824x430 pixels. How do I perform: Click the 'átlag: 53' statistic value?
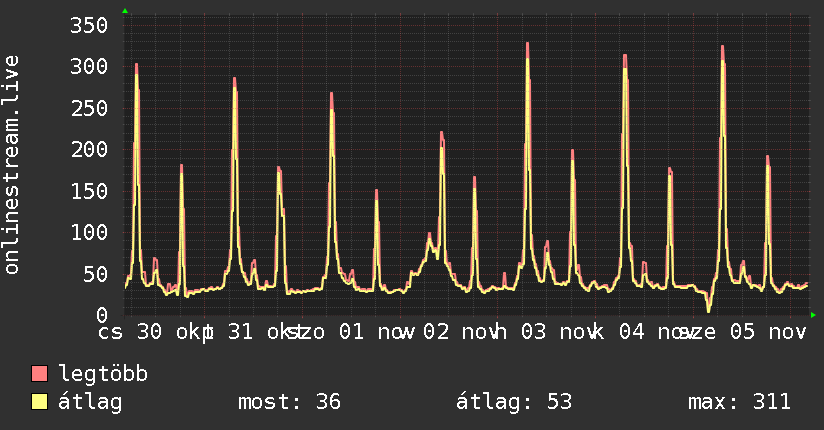(513, 402)
